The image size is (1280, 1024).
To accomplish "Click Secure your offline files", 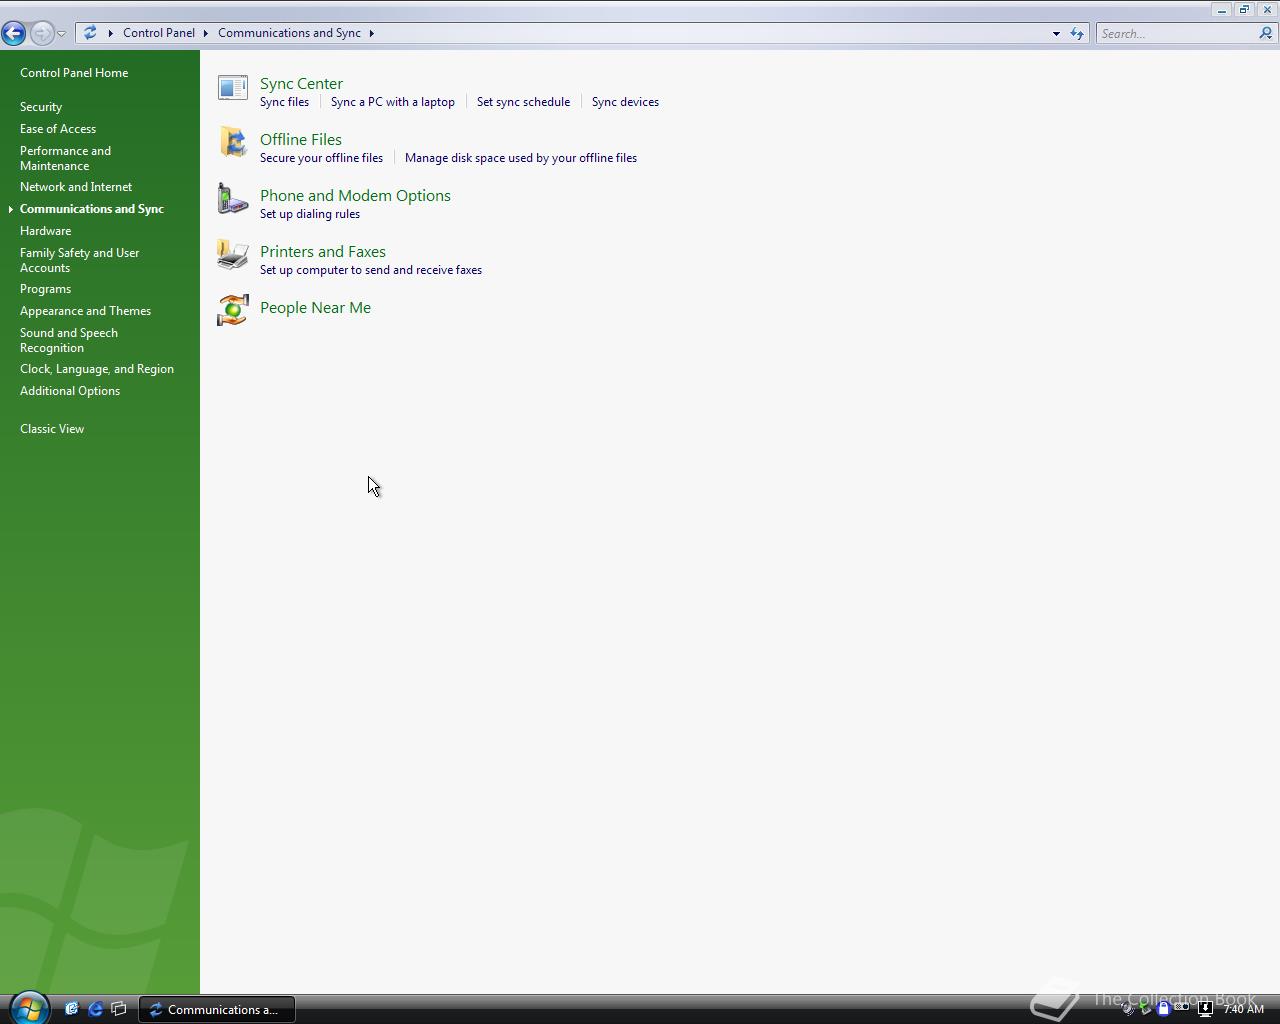I will [321, 158].
